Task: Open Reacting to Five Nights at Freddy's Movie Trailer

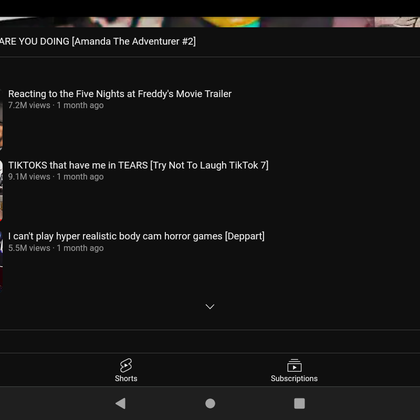Action: pos(120,94)
